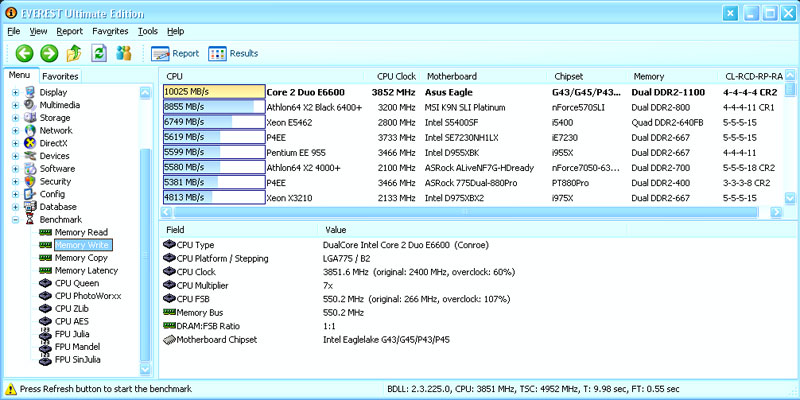Click the 6749 MB/s result bar
This screenshot has height=400, width=800.
(214, 122)
